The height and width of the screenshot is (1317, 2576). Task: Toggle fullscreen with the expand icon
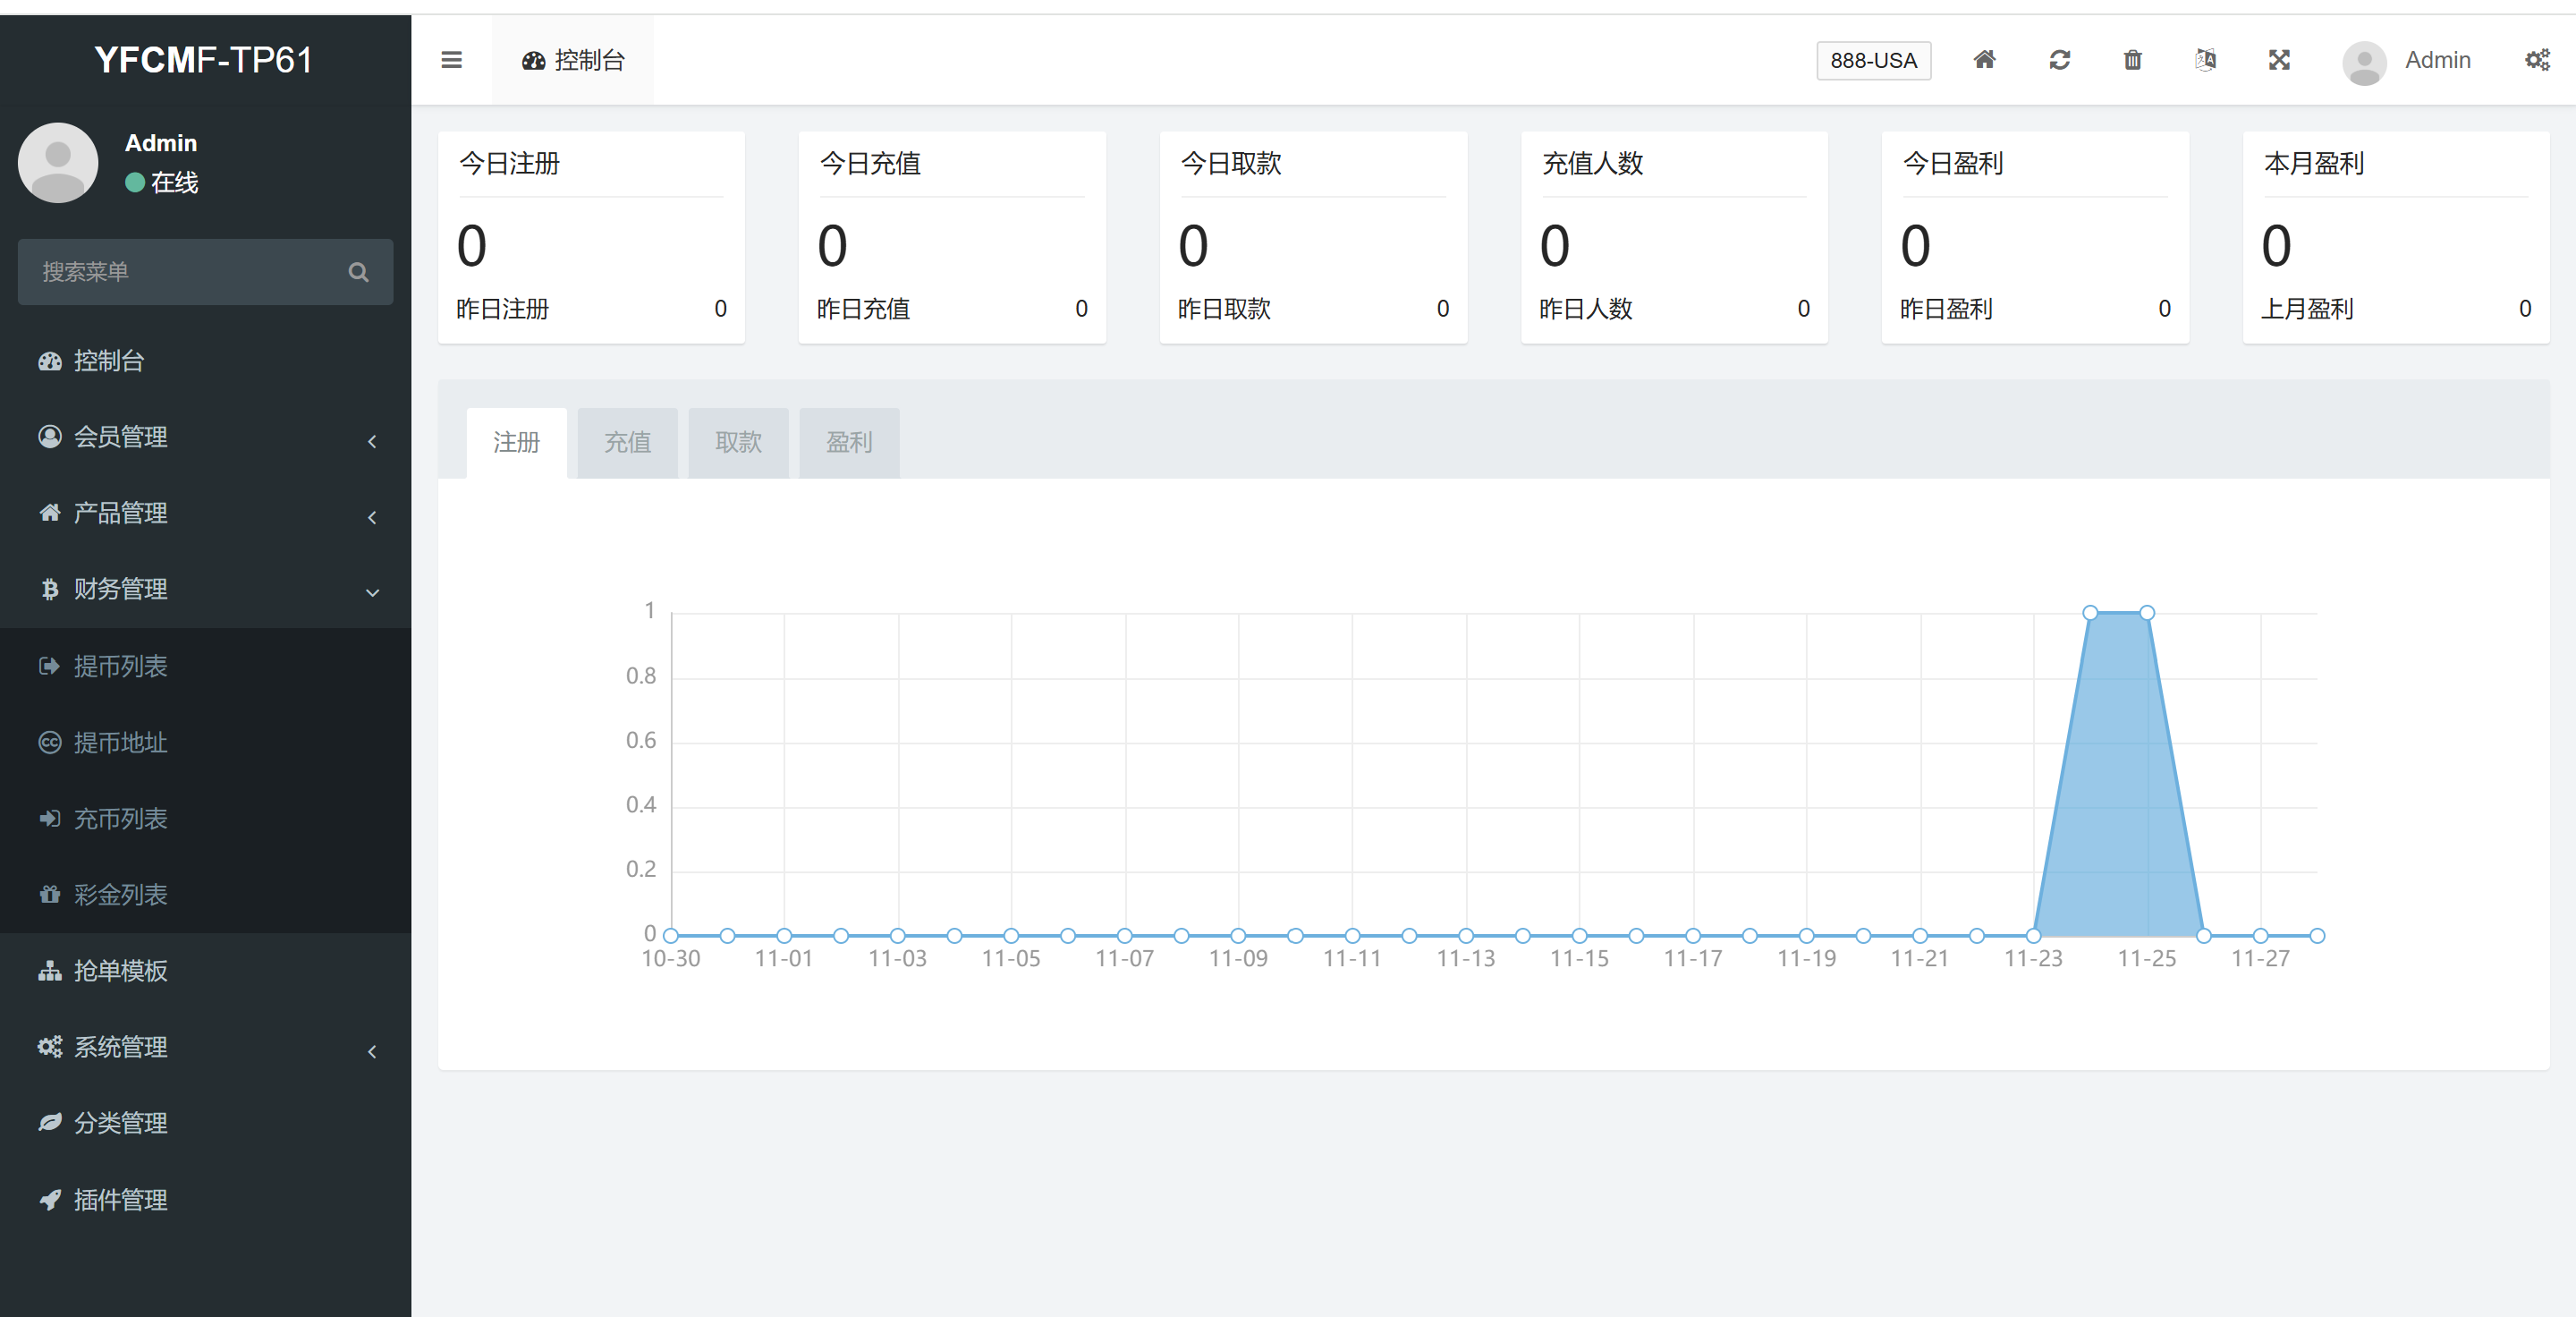2279,60
